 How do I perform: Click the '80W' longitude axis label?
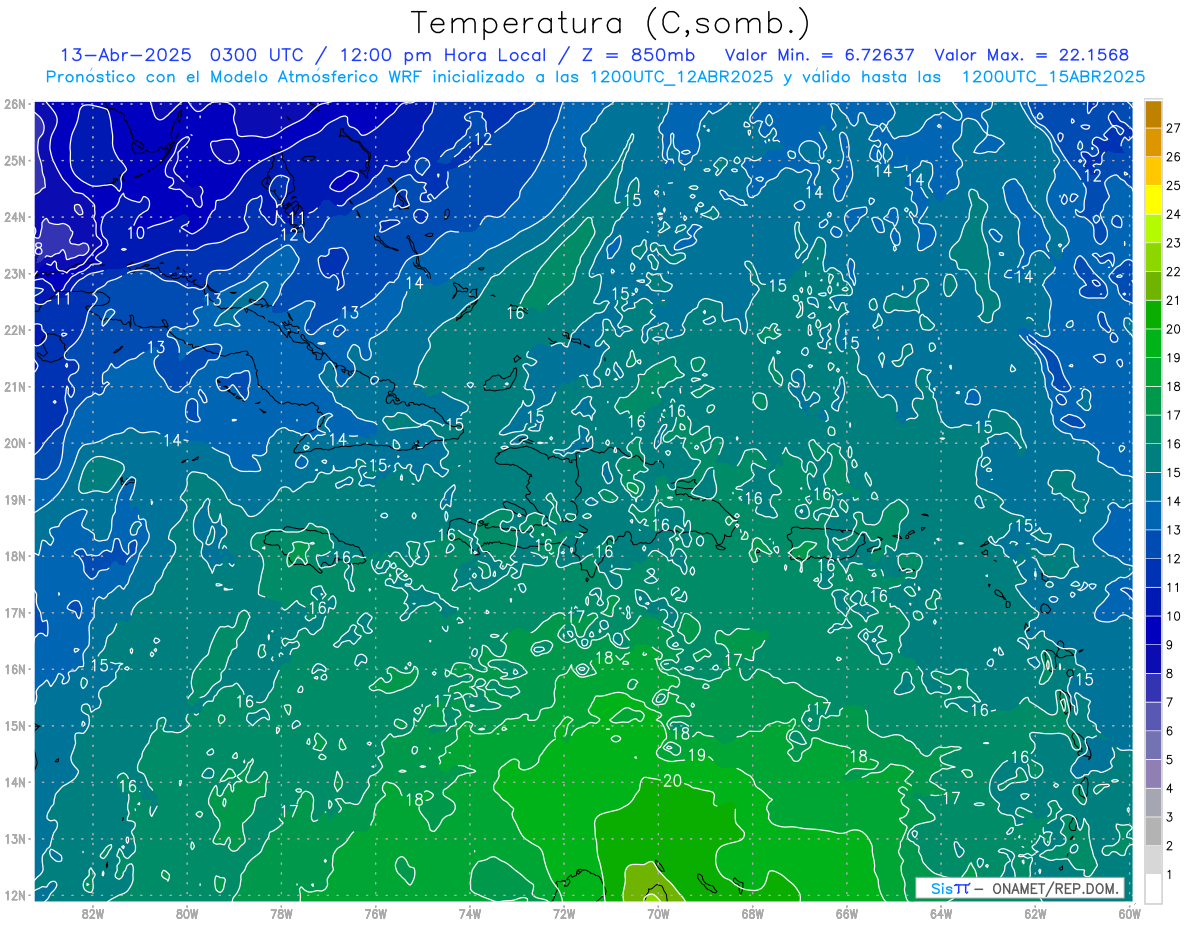coord(187,913)
